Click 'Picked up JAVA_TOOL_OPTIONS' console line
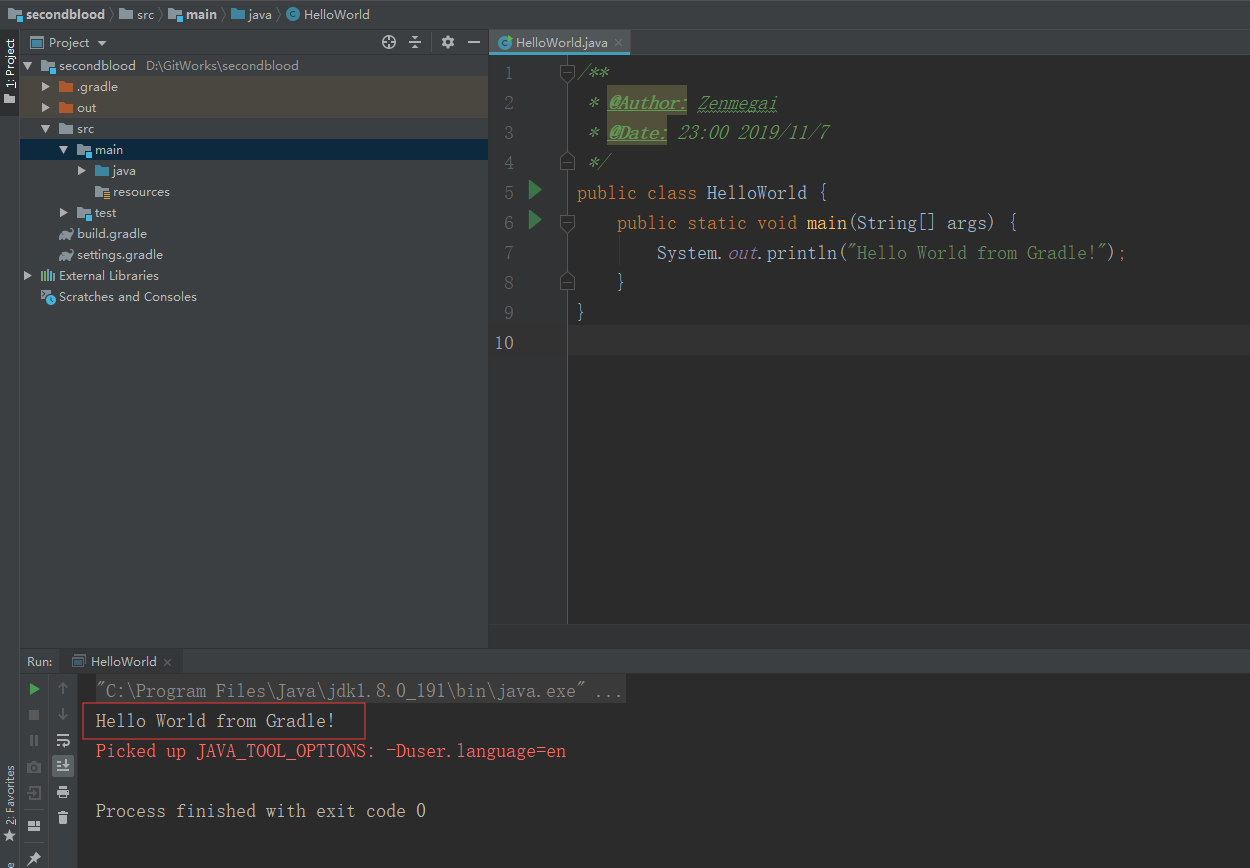 click(x=331, y=751)
